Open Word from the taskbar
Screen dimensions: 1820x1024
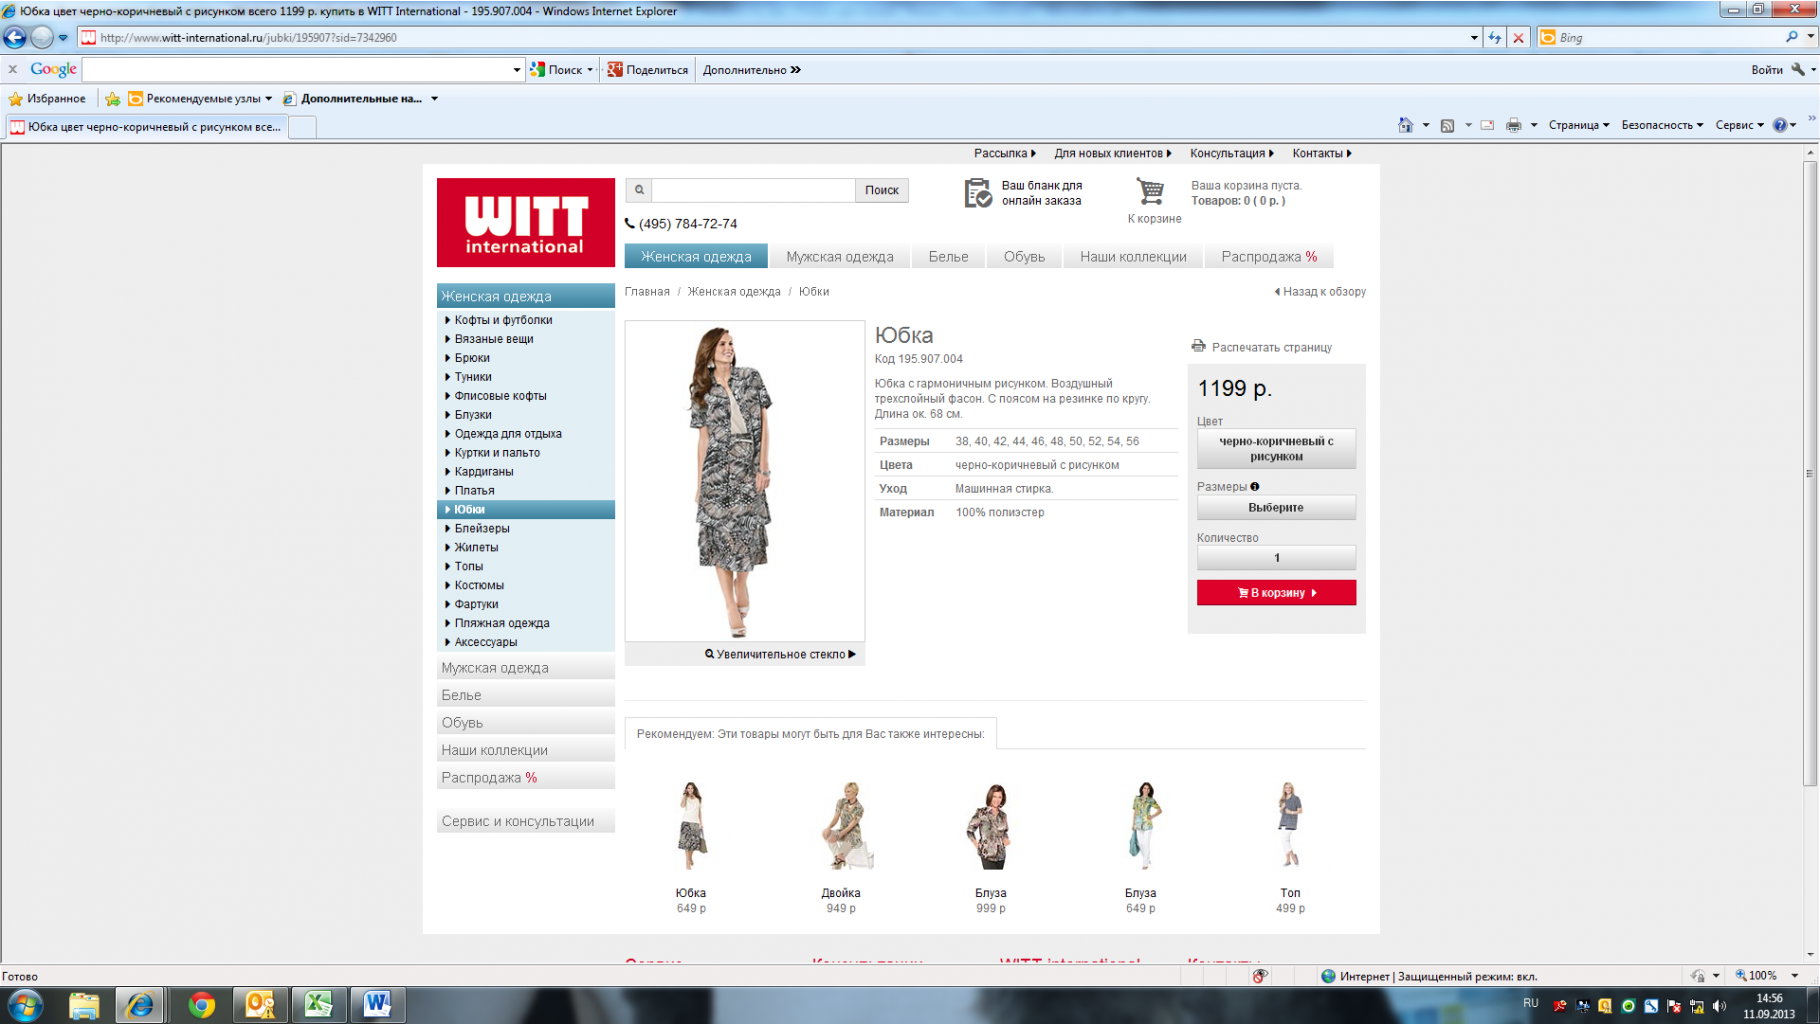[x=377, y=1005]
